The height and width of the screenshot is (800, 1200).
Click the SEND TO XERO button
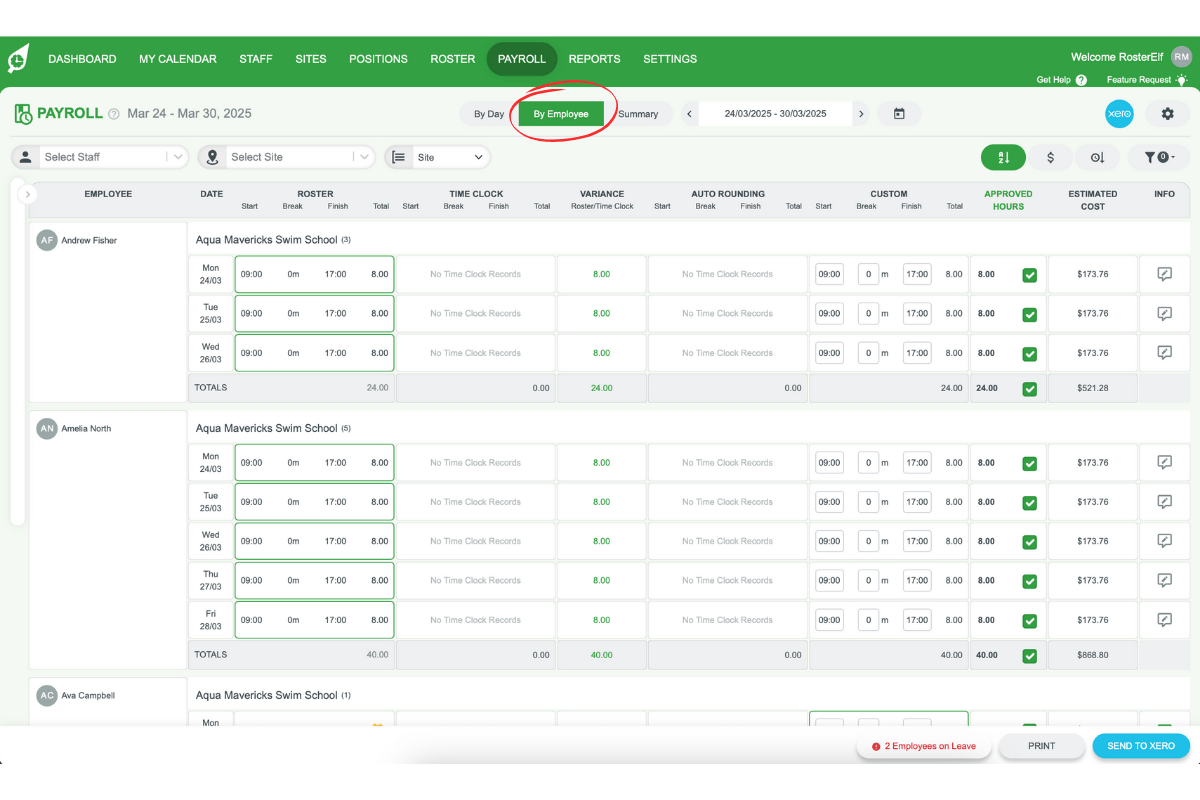[x=1141, y=746]
